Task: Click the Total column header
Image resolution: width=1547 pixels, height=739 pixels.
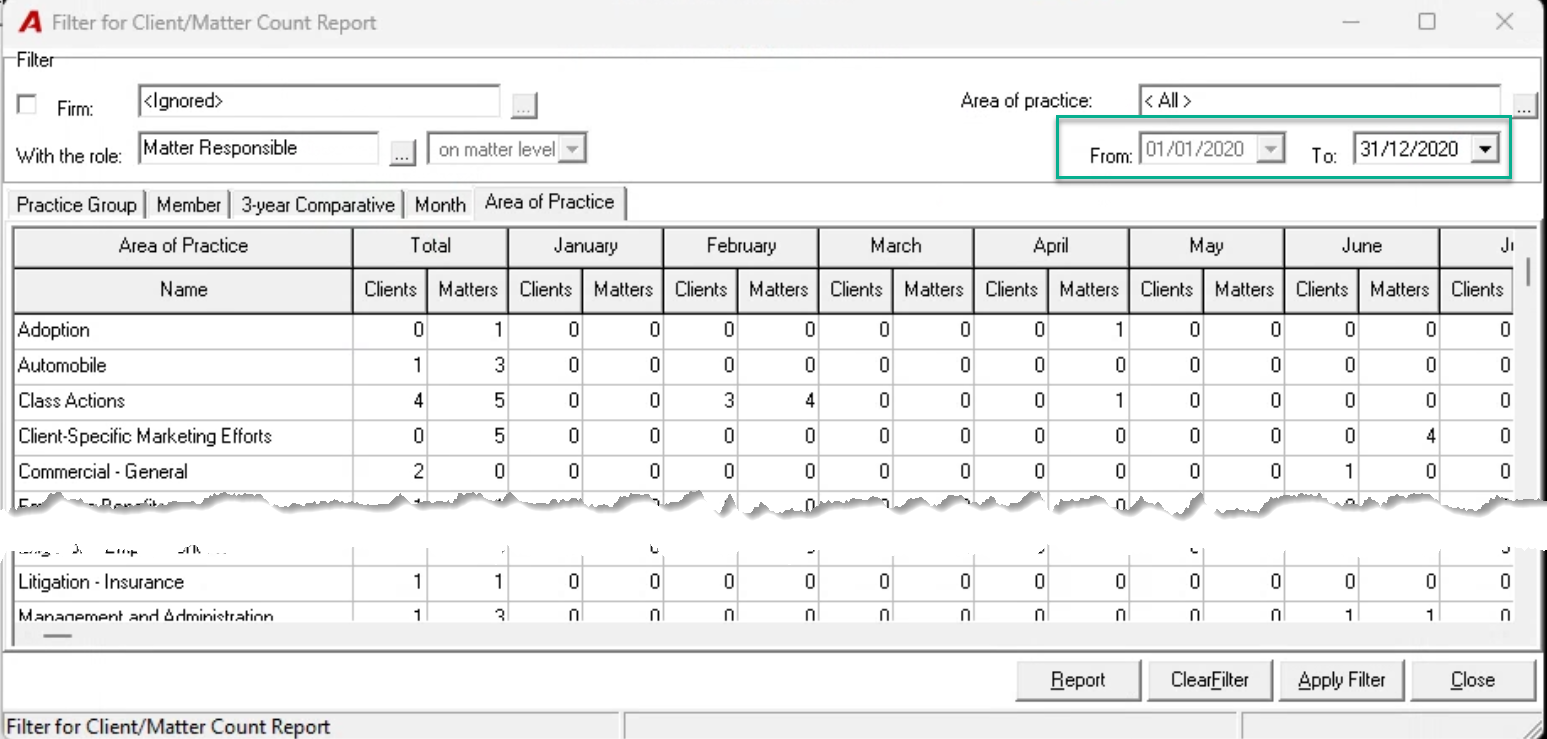Action: click(x=431, y=247)
